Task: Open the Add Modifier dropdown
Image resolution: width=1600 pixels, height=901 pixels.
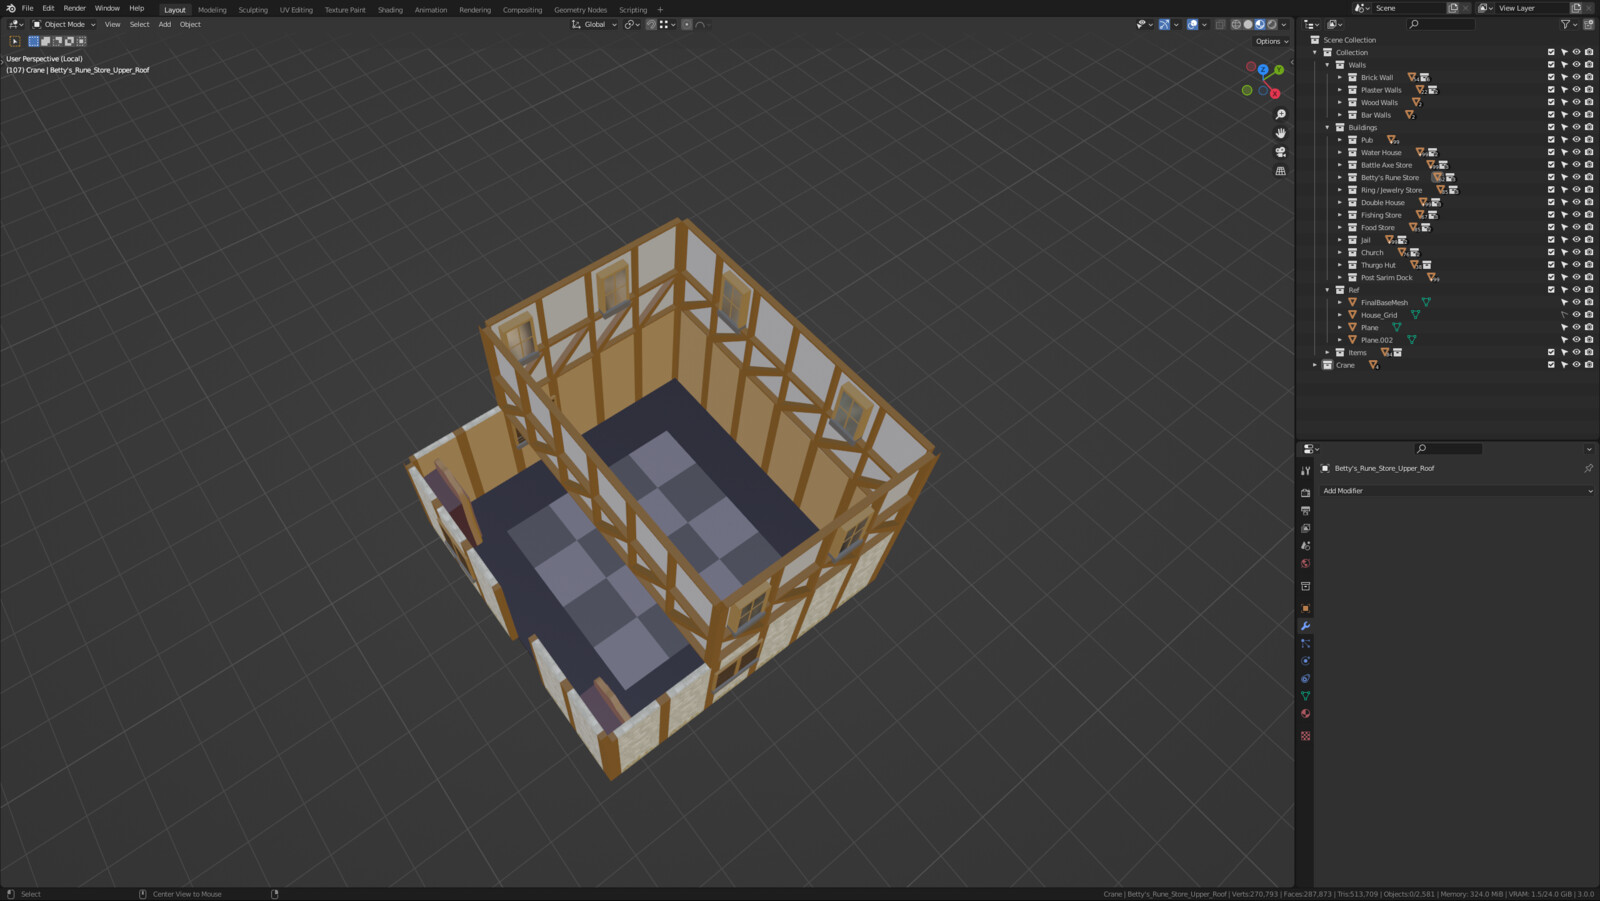Action: 1457,491
